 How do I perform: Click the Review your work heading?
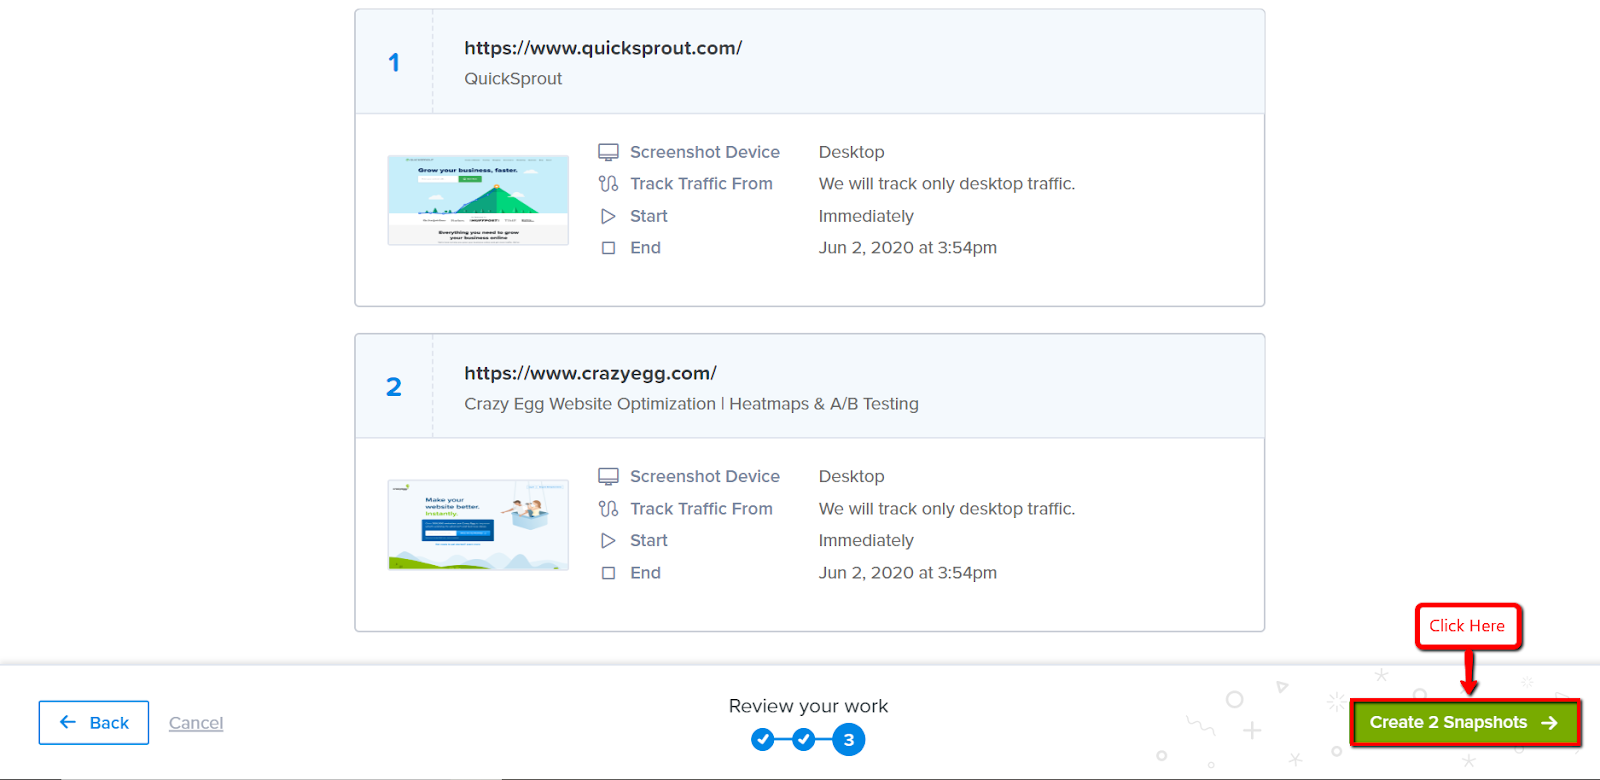[x=808, y=706]
